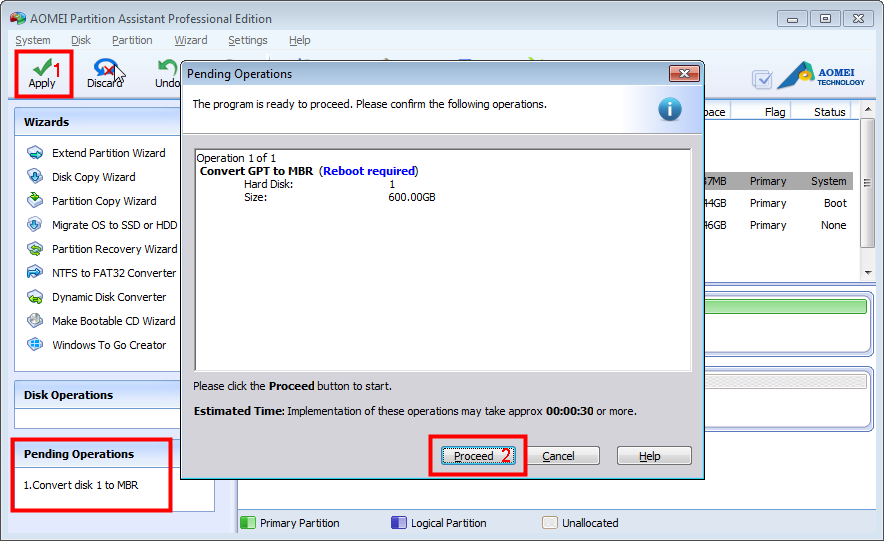
Task: Choose Partition Recovery Wizard label
Action: point(114,249)
